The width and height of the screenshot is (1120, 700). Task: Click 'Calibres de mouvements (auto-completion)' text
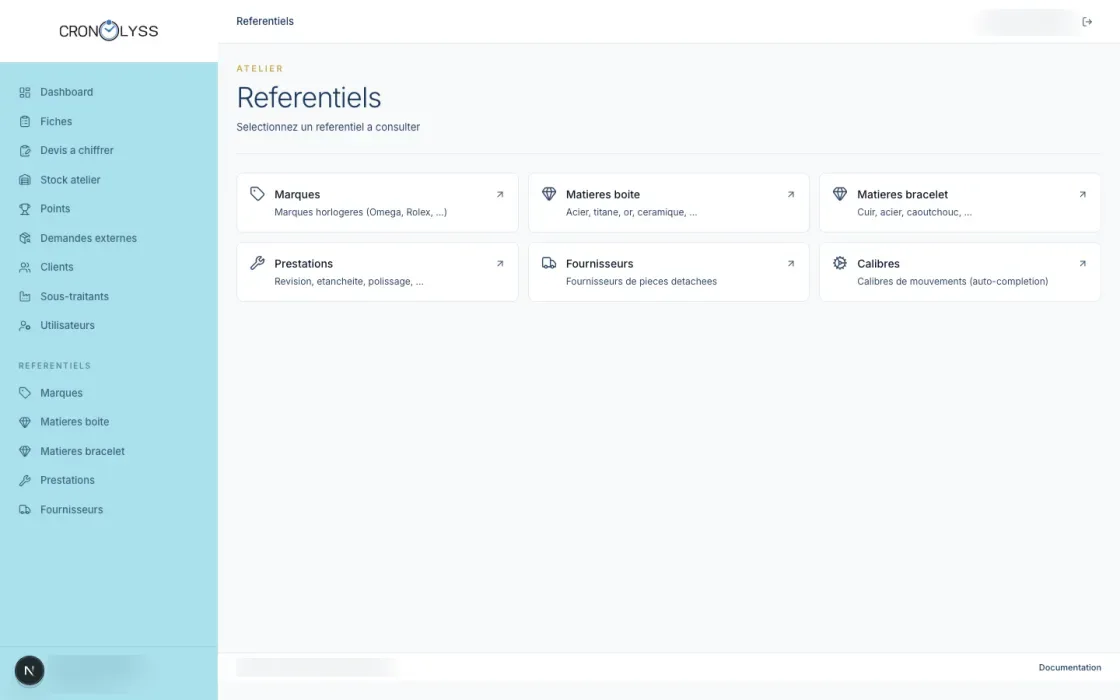(953, 281)
